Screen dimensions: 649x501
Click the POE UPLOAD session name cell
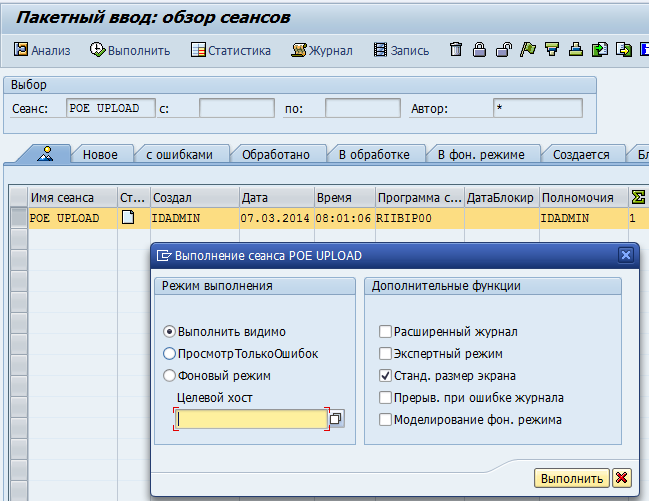(73, 218)
